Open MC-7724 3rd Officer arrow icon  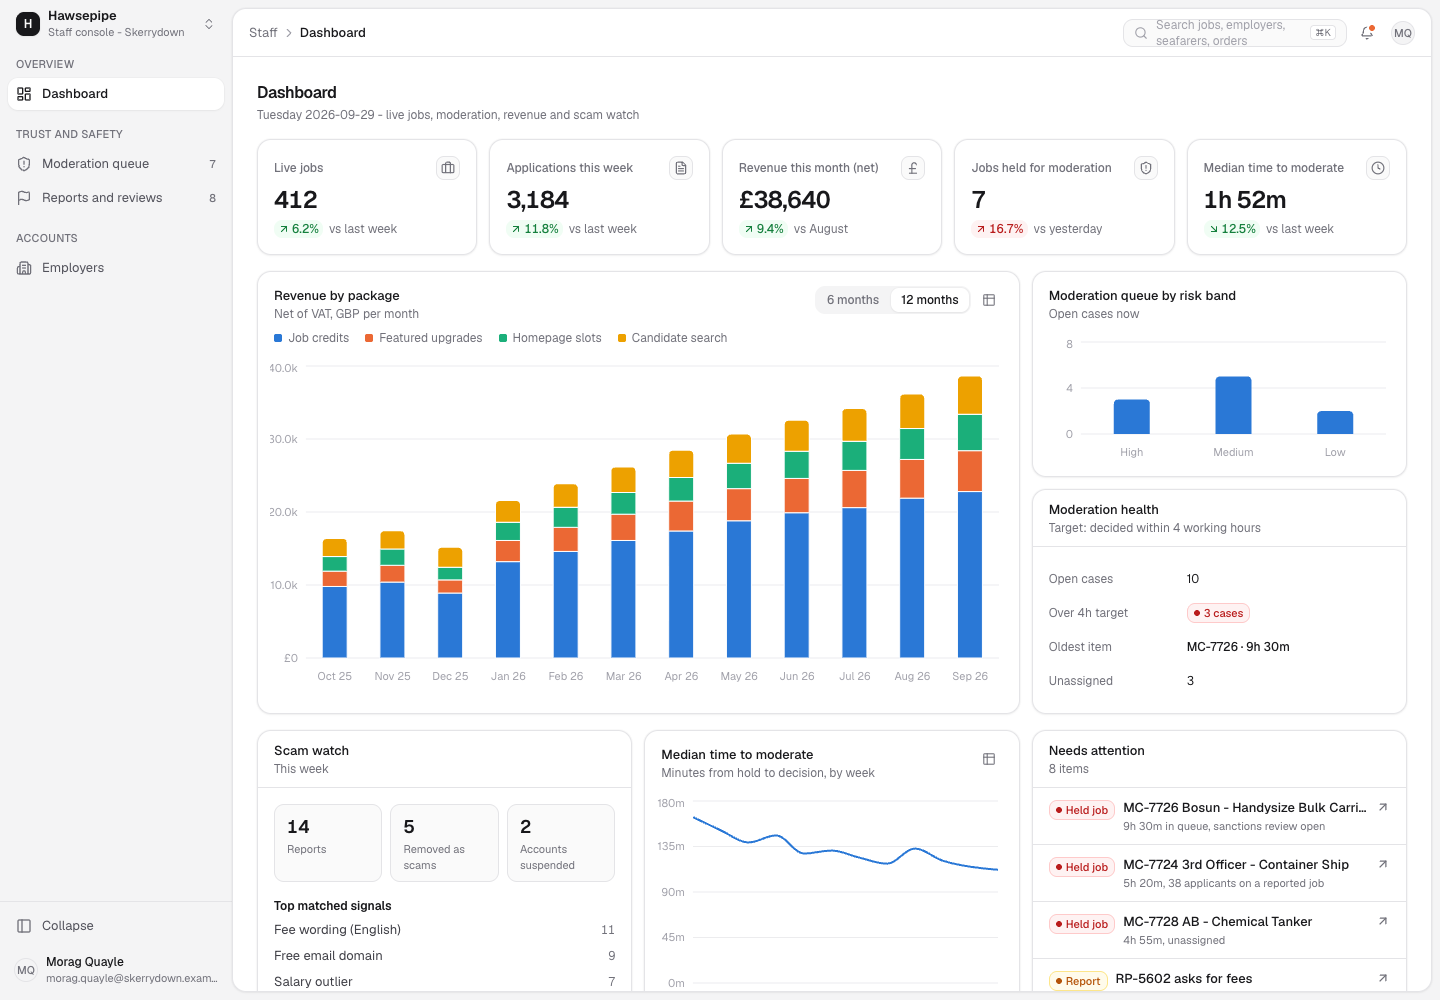1383,864
